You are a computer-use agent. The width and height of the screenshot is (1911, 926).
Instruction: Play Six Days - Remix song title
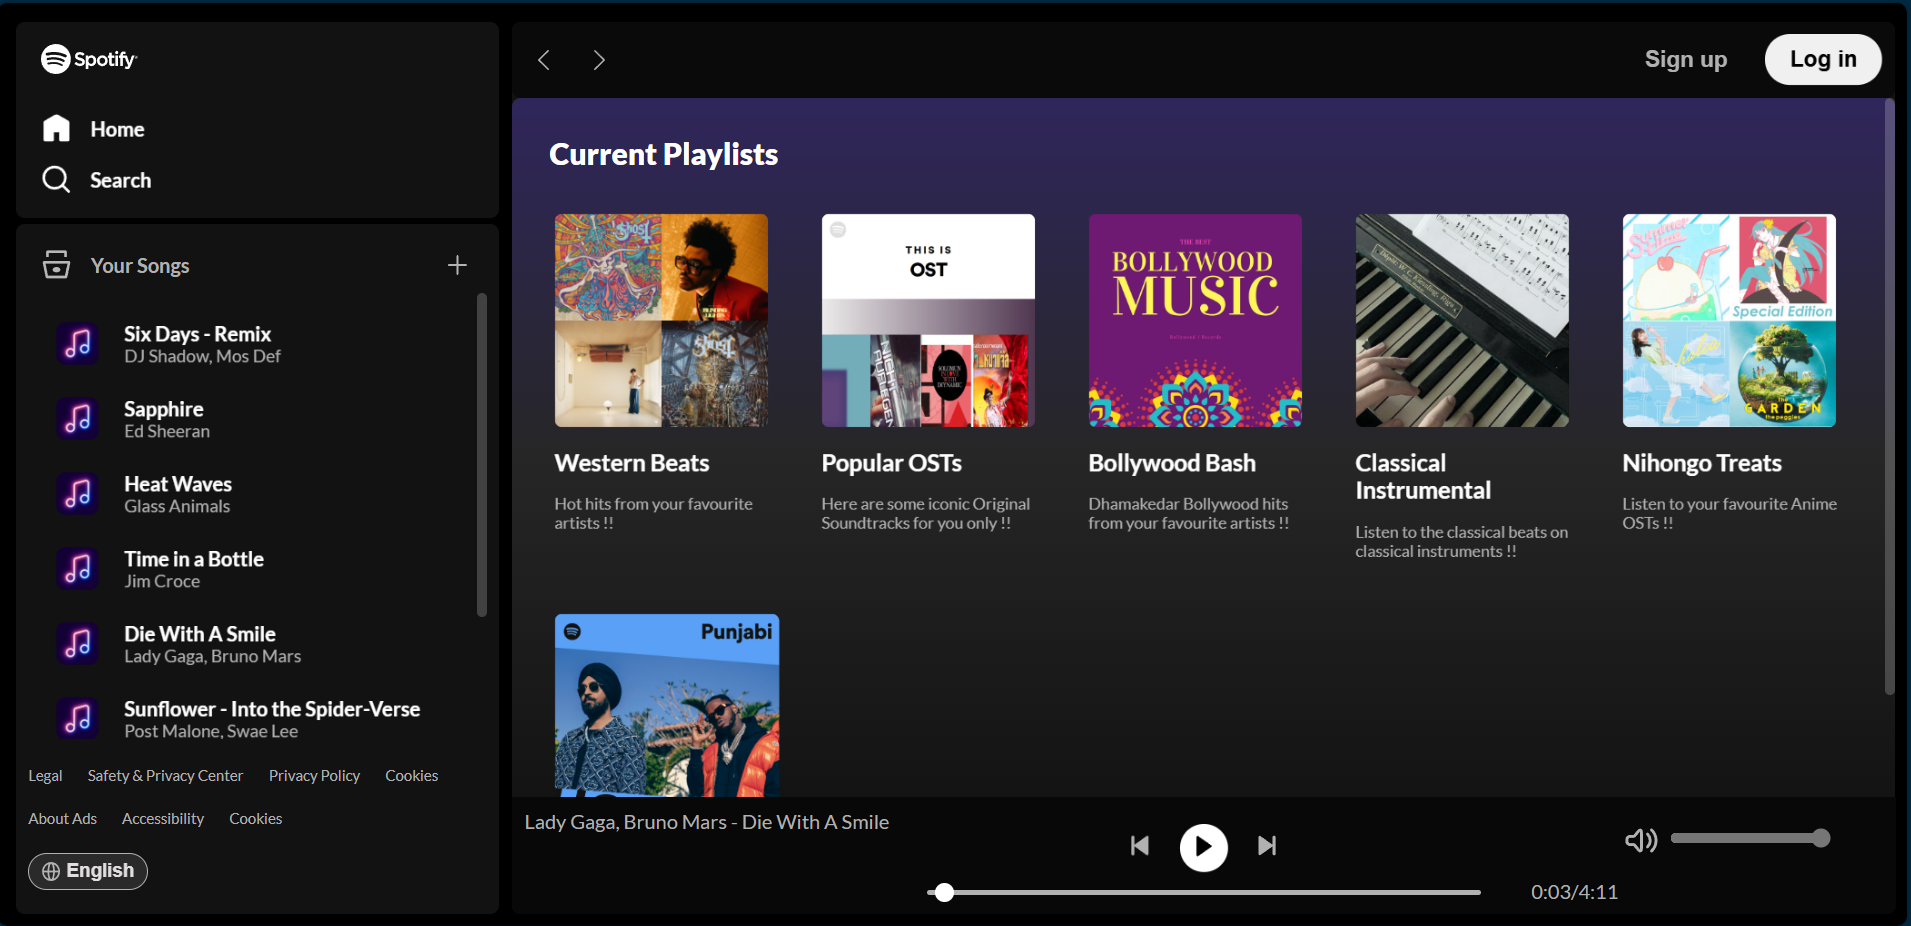coord(197,334)
